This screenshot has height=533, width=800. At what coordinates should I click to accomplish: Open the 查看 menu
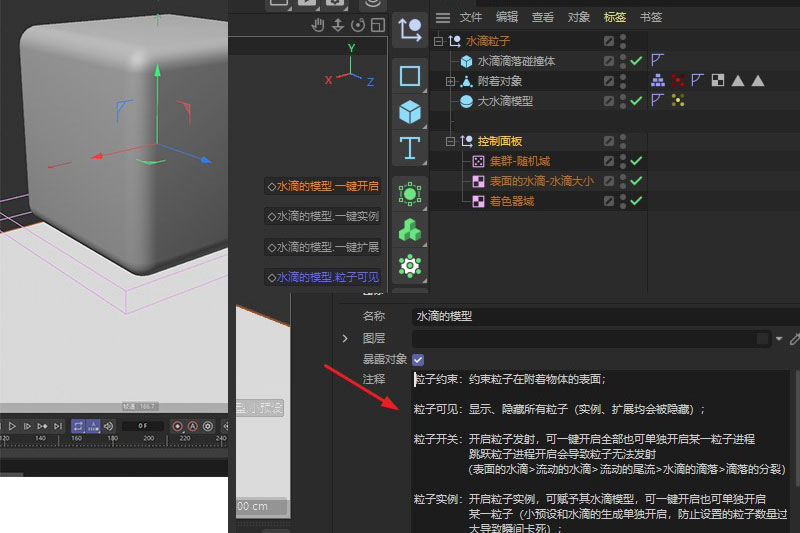[x=543, y=17]
